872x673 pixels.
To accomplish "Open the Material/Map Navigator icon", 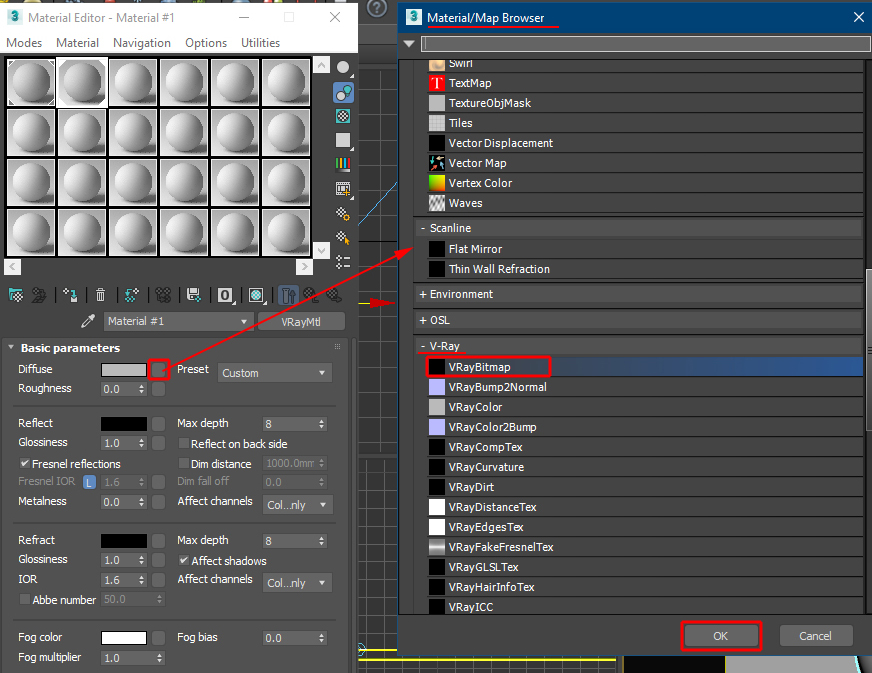I will click(x=343, y=261).
